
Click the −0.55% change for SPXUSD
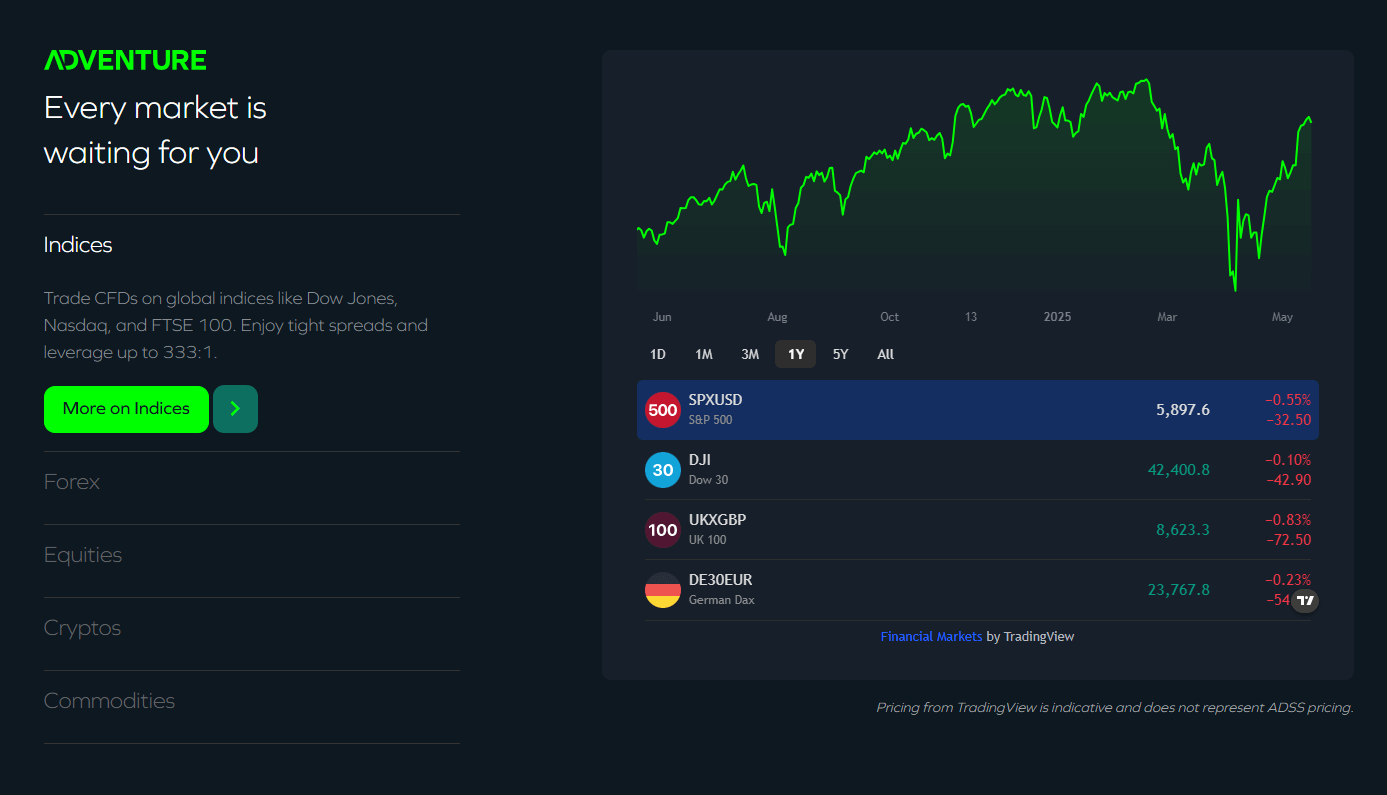point(1288,400)
